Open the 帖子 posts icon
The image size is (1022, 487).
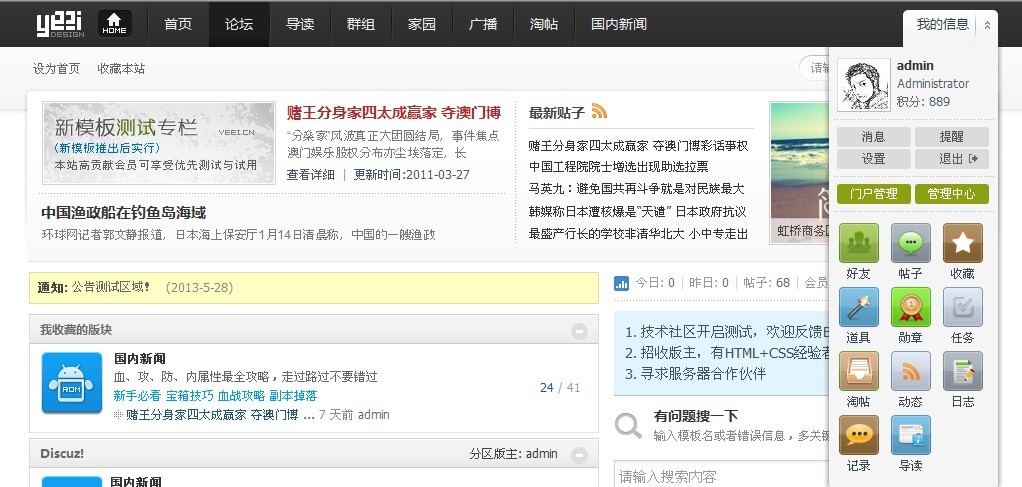[x=911, y=243]
